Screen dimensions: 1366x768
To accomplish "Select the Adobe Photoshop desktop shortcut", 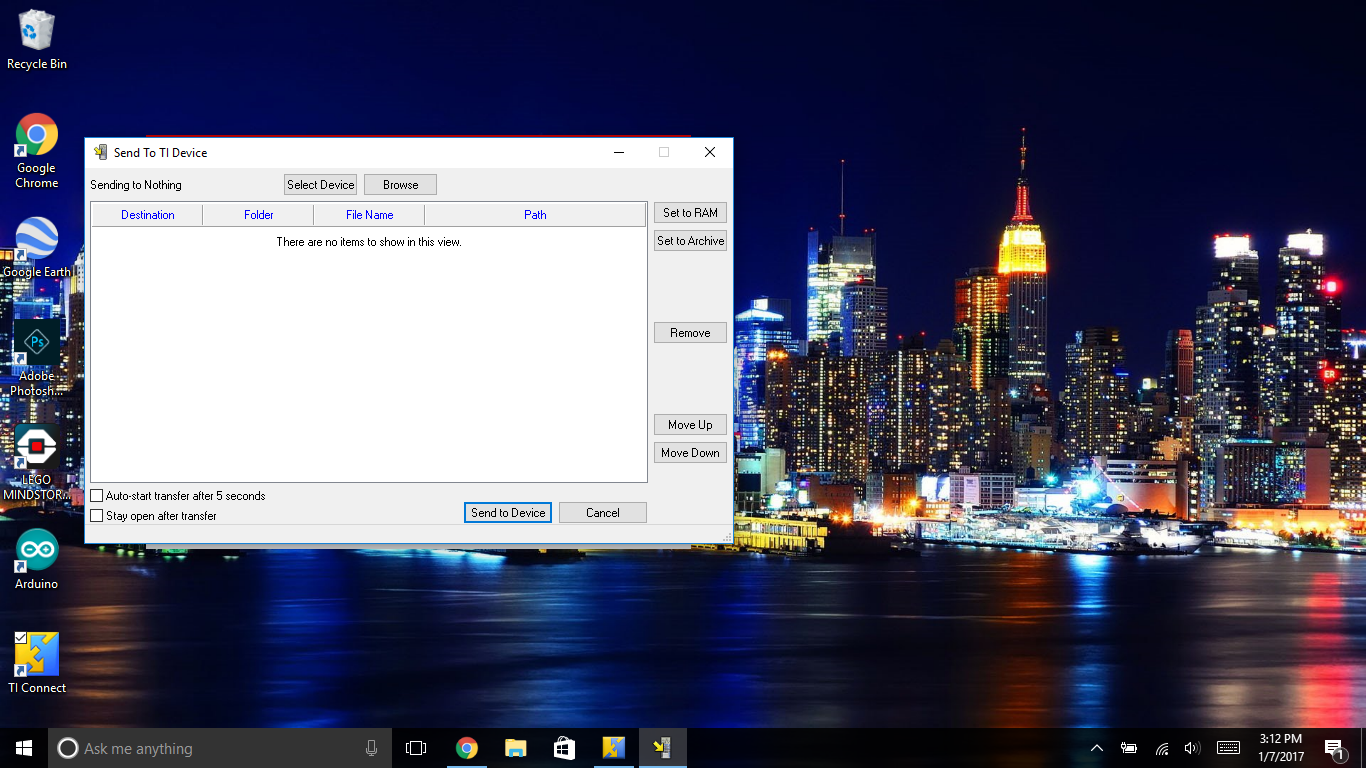I will tap(37, 359).
